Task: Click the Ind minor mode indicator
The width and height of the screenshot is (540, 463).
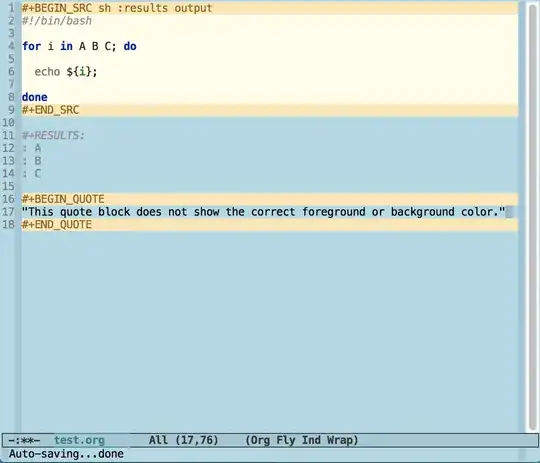Action: click(x=311, y=440)
